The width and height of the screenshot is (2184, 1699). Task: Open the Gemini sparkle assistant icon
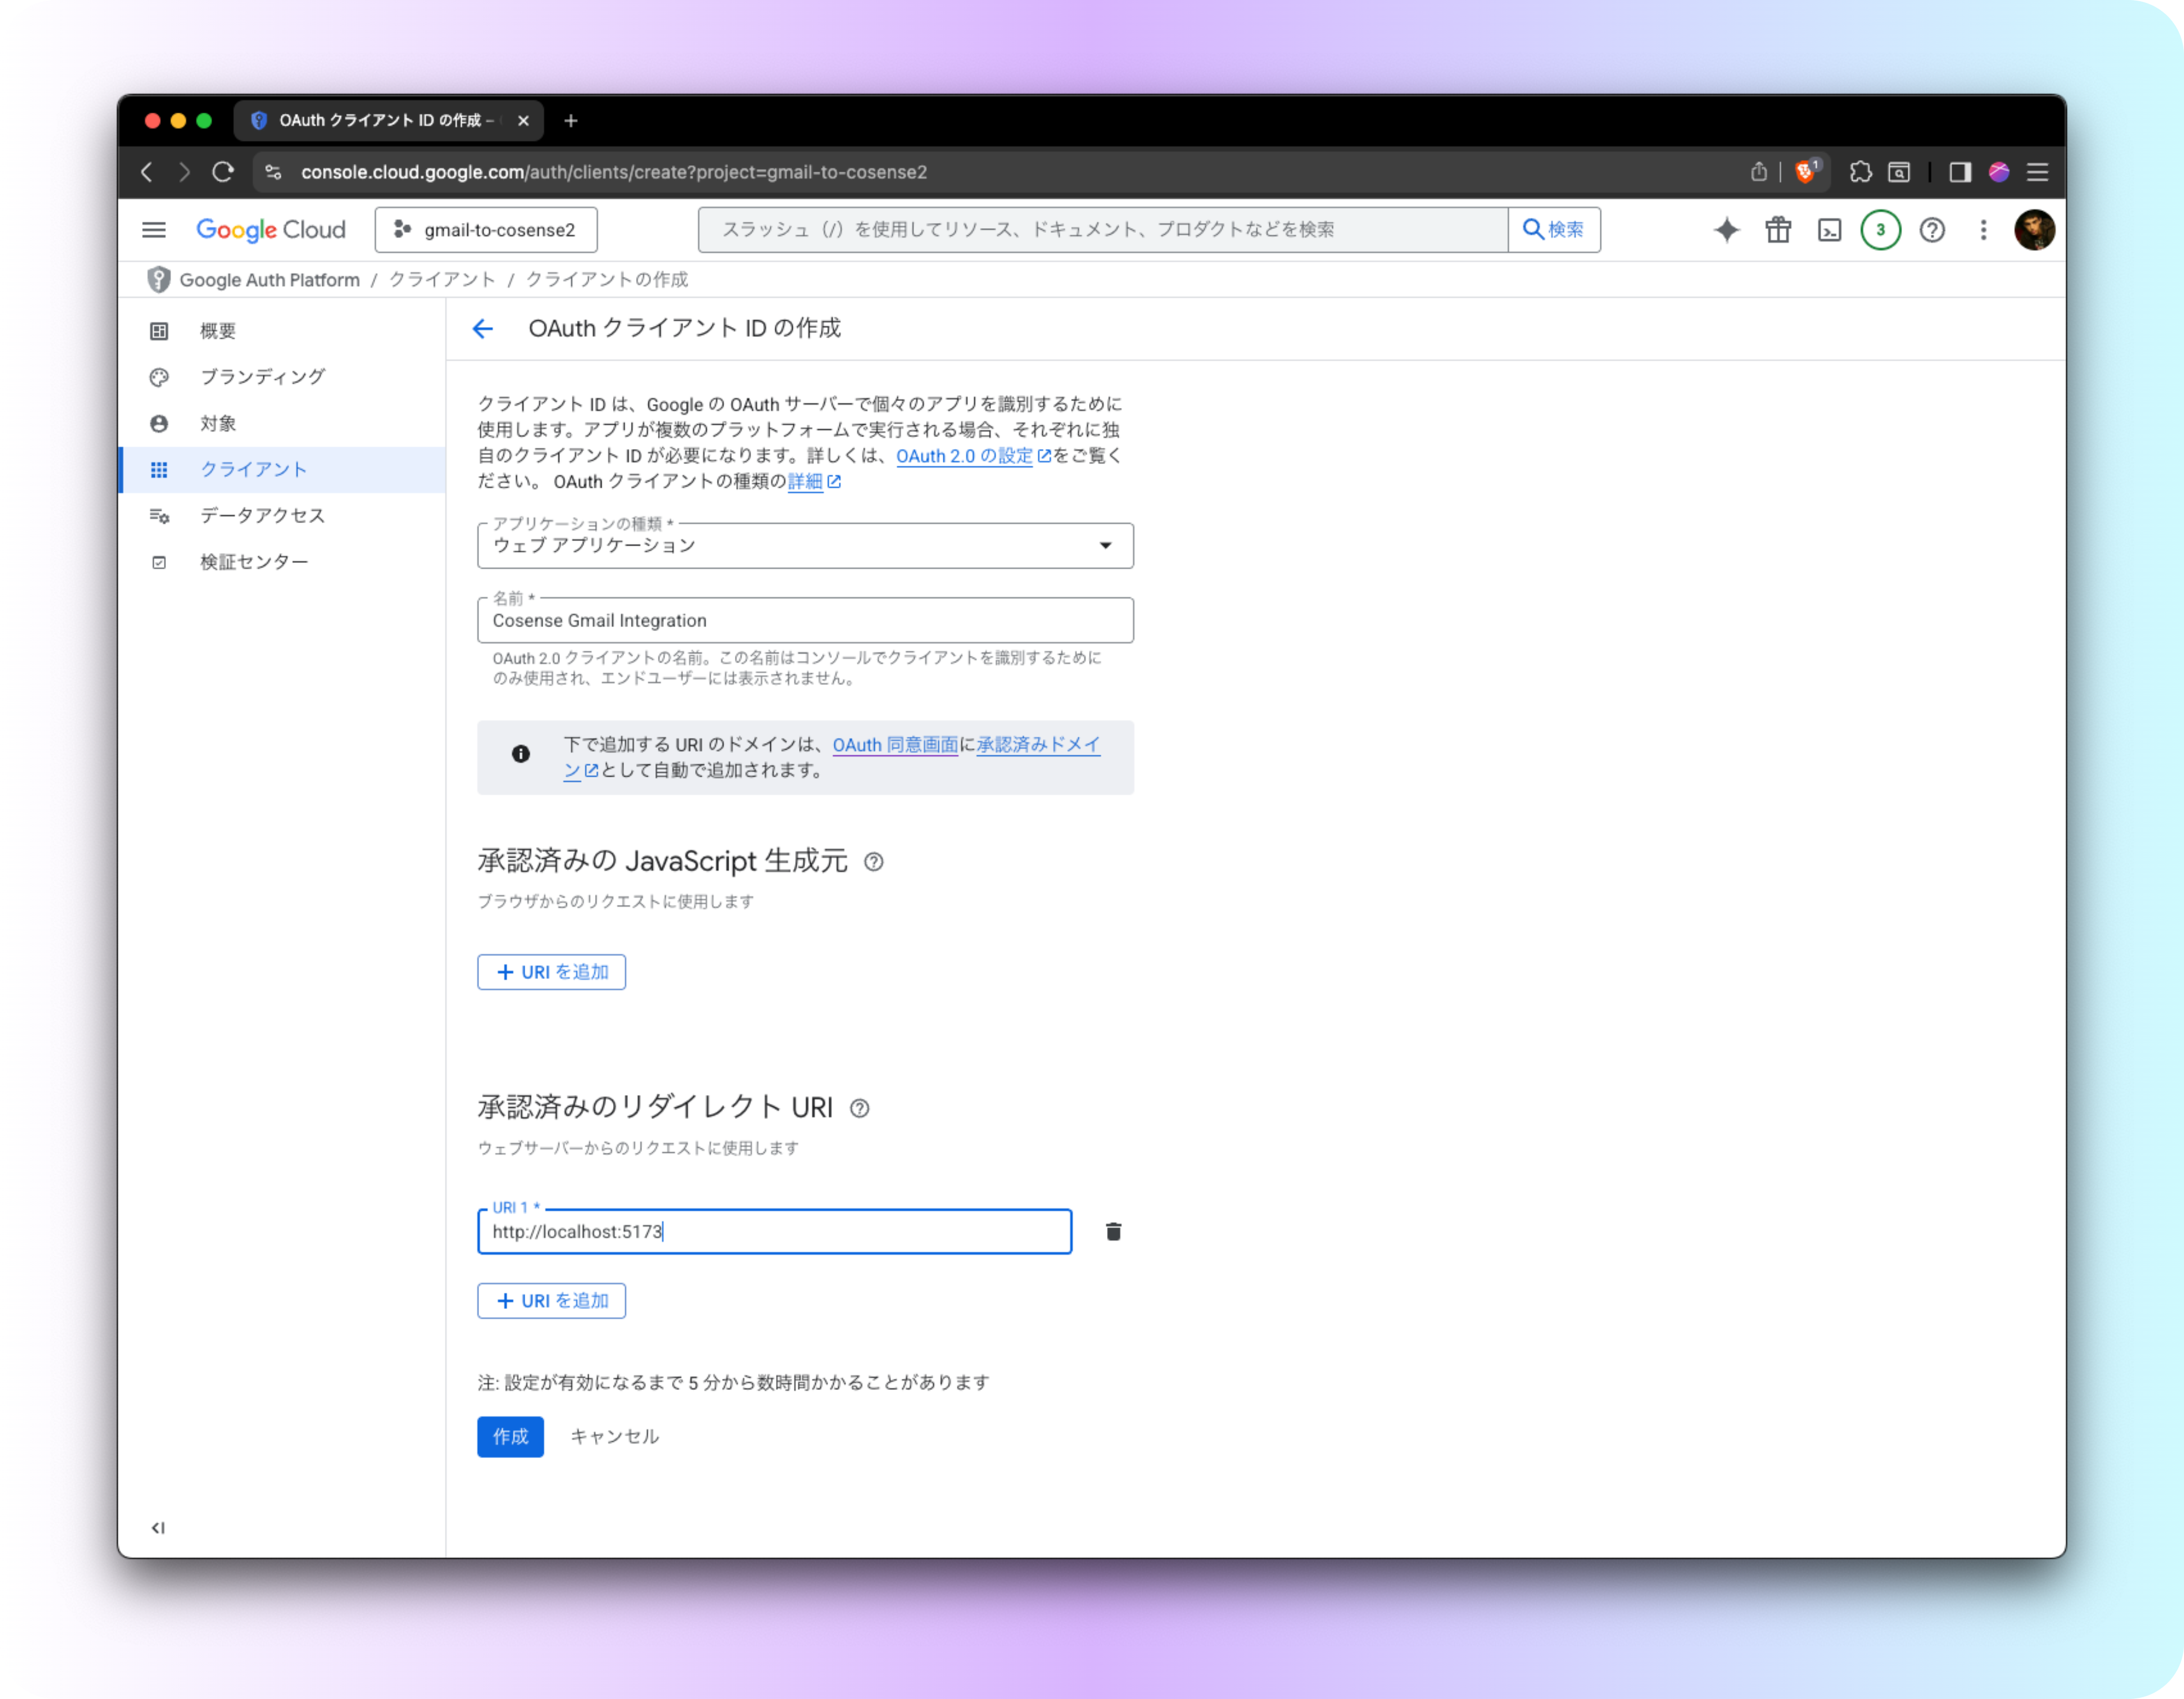(1726, 230)
